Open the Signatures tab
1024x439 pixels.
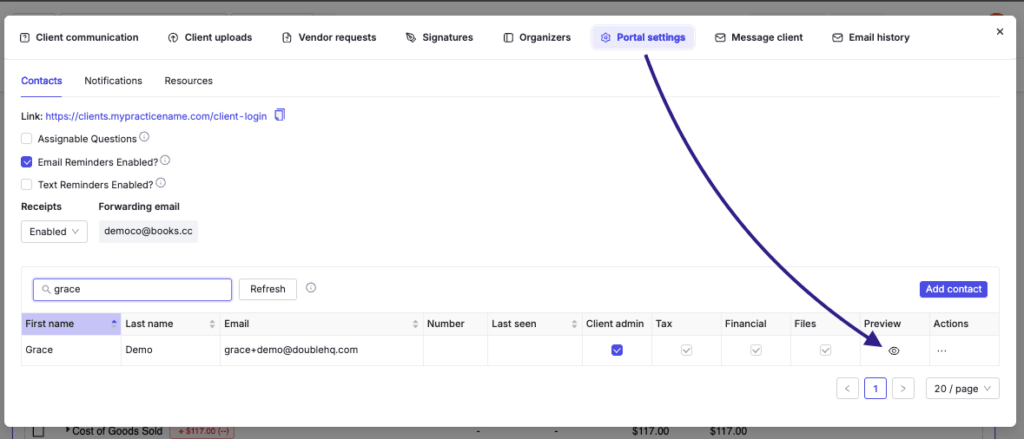439,37
